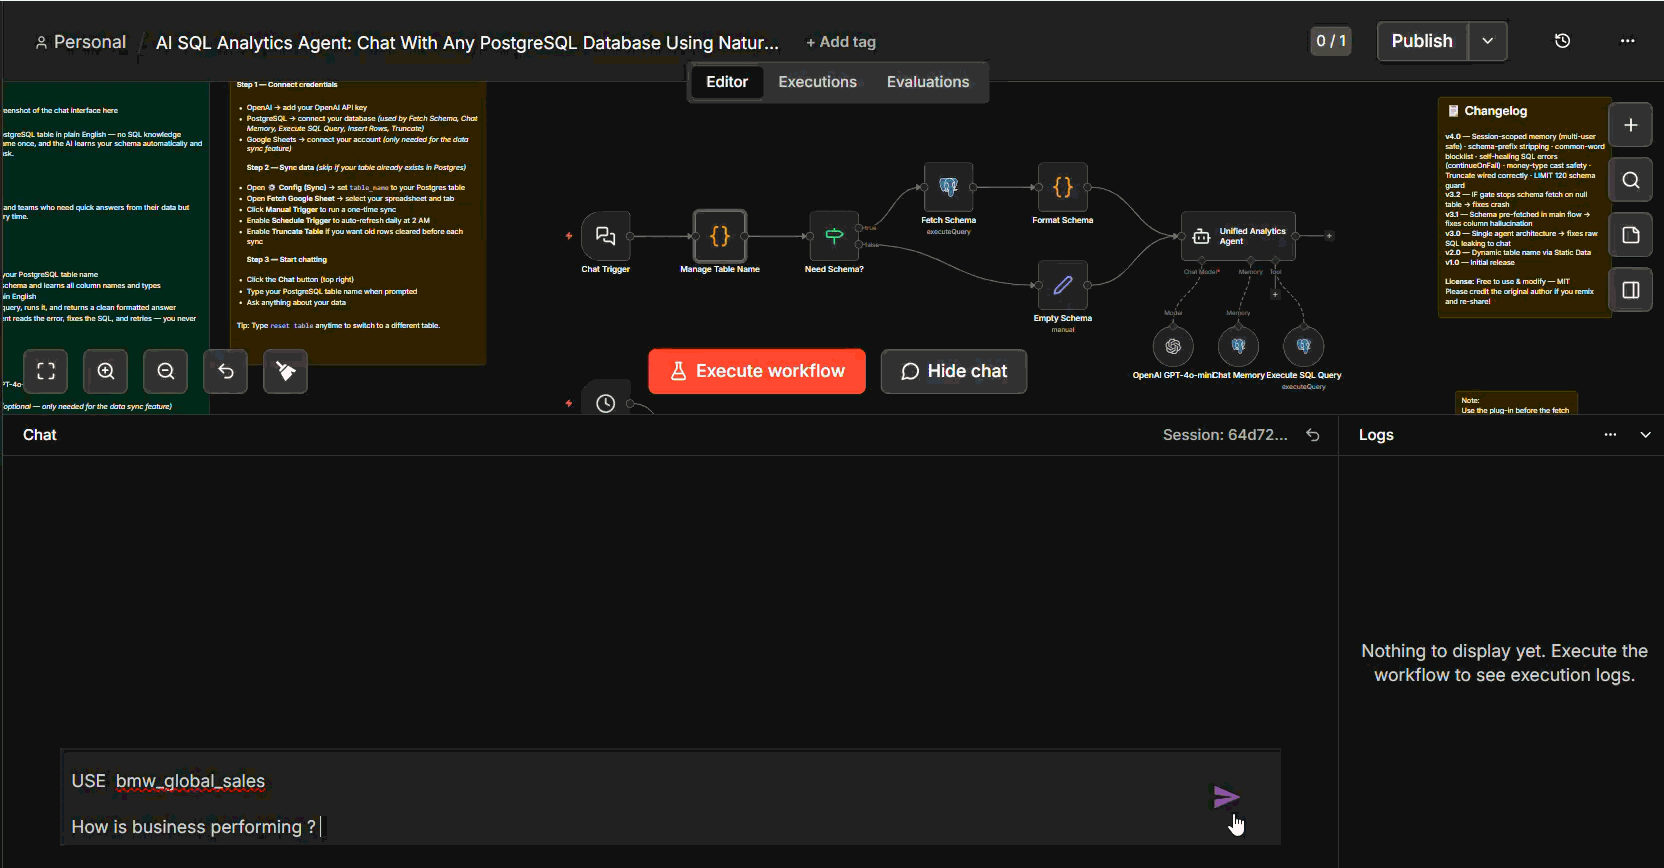Viewport: 1664px width, 868px height.
Task: Click the Chat panel header label
Action: 40,435
